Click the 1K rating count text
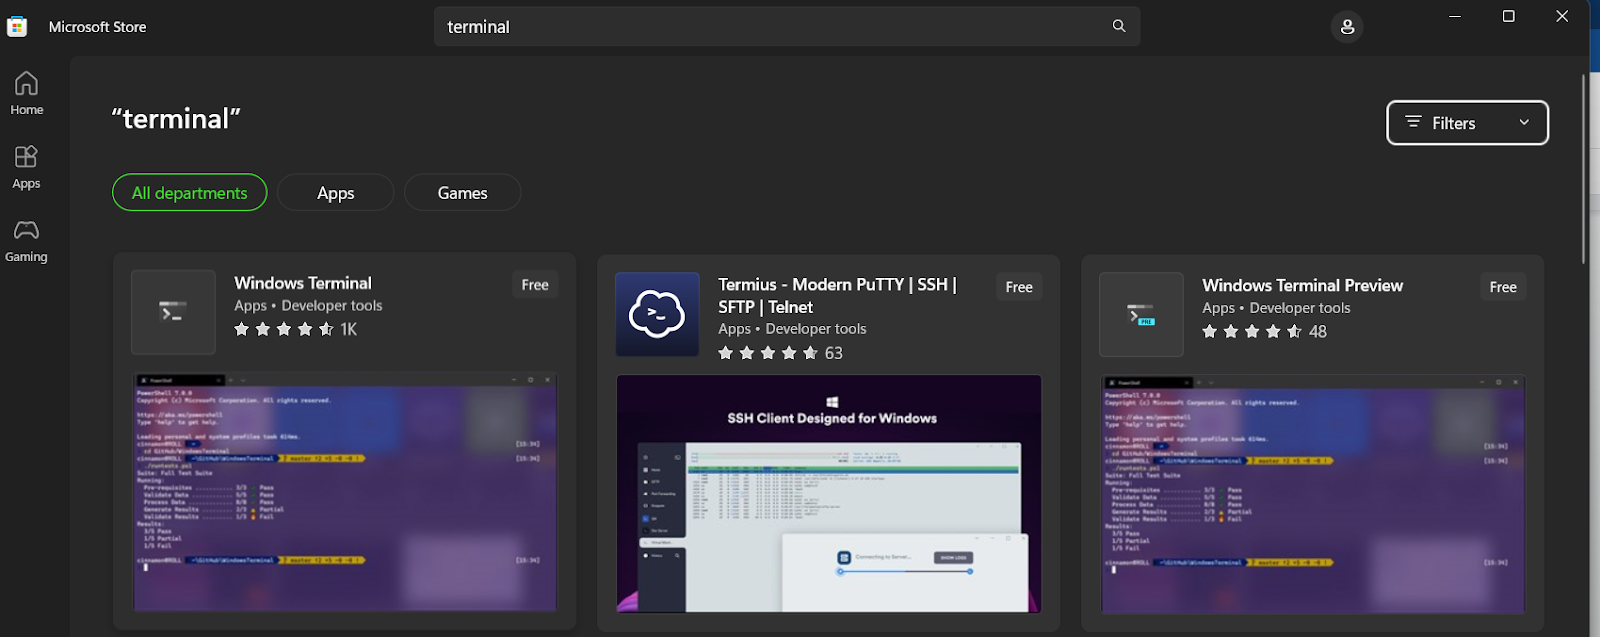 tap(348, 329)
